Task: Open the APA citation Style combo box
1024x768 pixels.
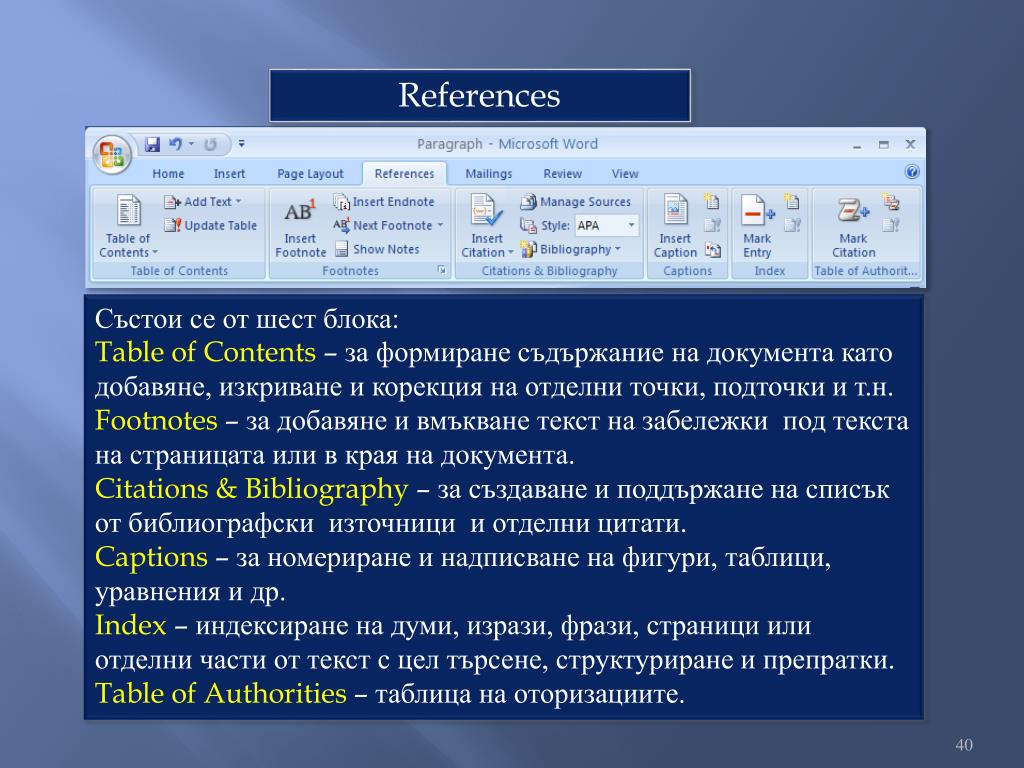Action: (606, 225)
